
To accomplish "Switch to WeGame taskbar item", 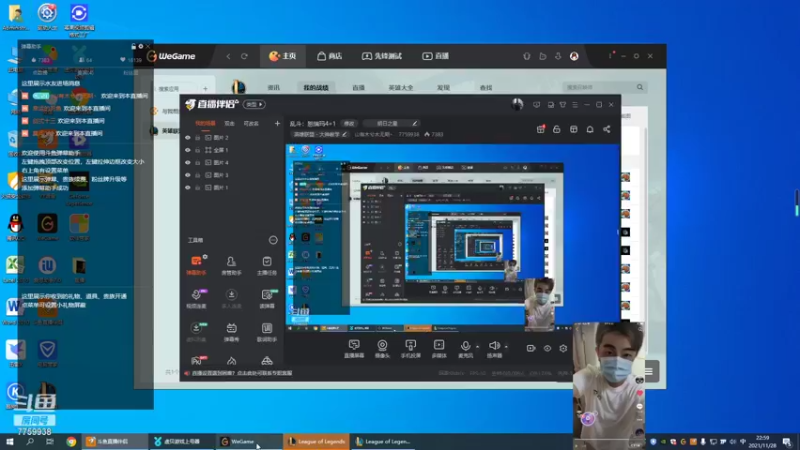I will (x=249, y=441).
